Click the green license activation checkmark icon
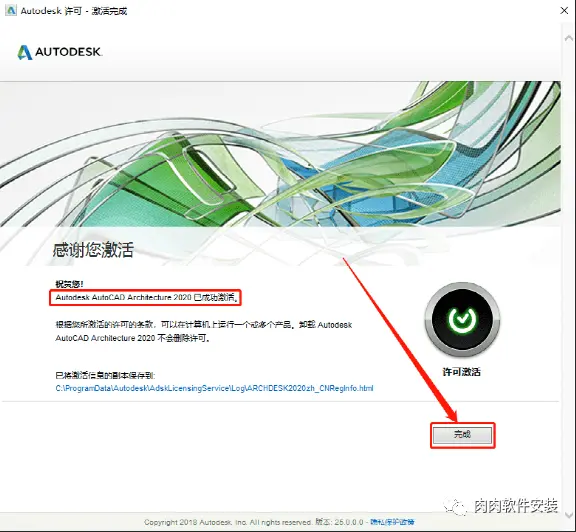576x532 pixels. point(462,320)
